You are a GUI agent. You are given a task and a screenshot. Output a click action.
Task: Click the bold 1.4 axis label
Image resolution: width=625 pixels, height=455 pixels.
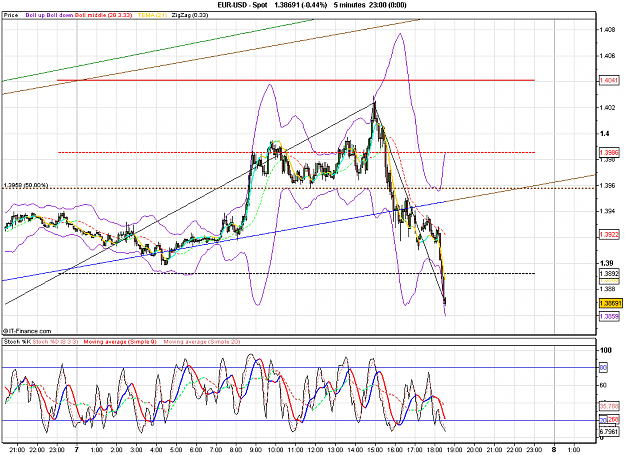coord(604,133)
